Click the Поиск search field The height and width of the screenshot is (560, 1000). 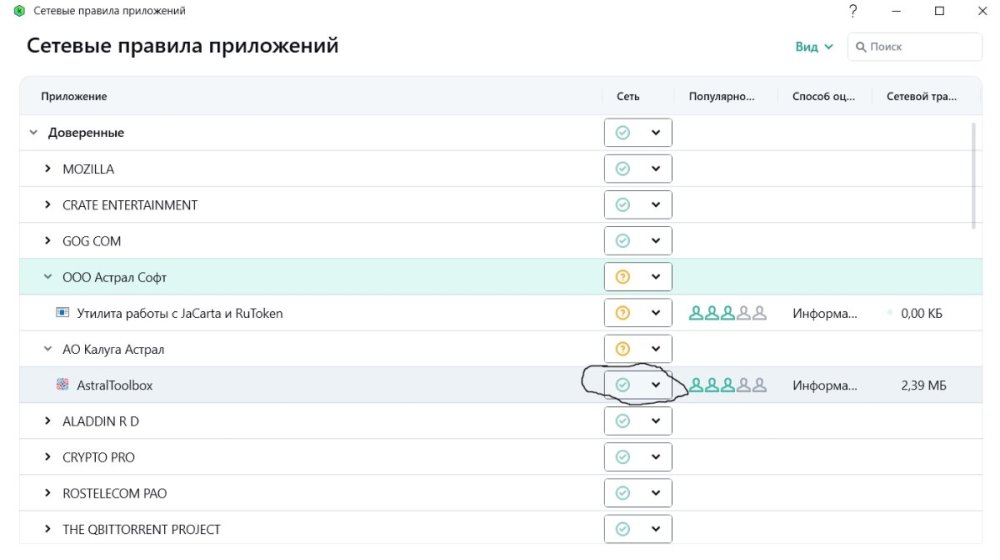(x=915, y=47)
